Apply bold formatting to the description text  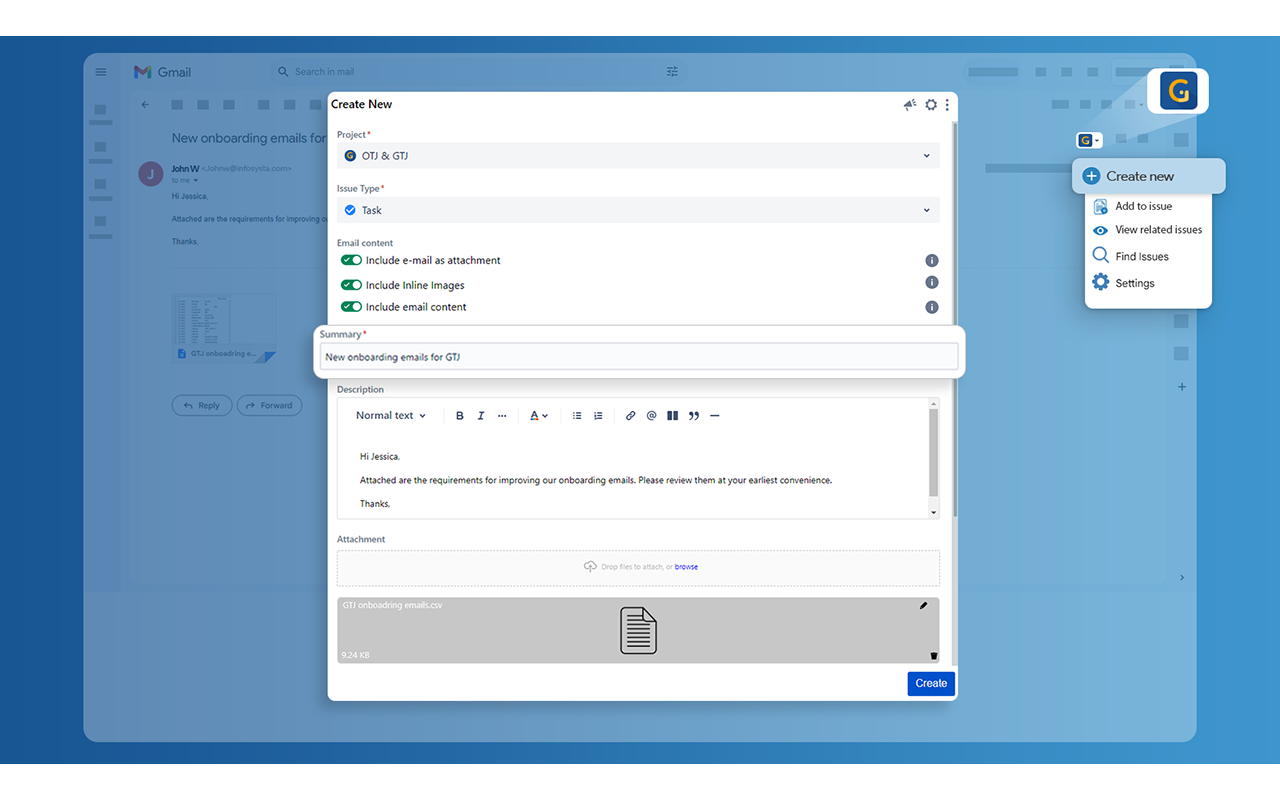click(x=459, y=415)
